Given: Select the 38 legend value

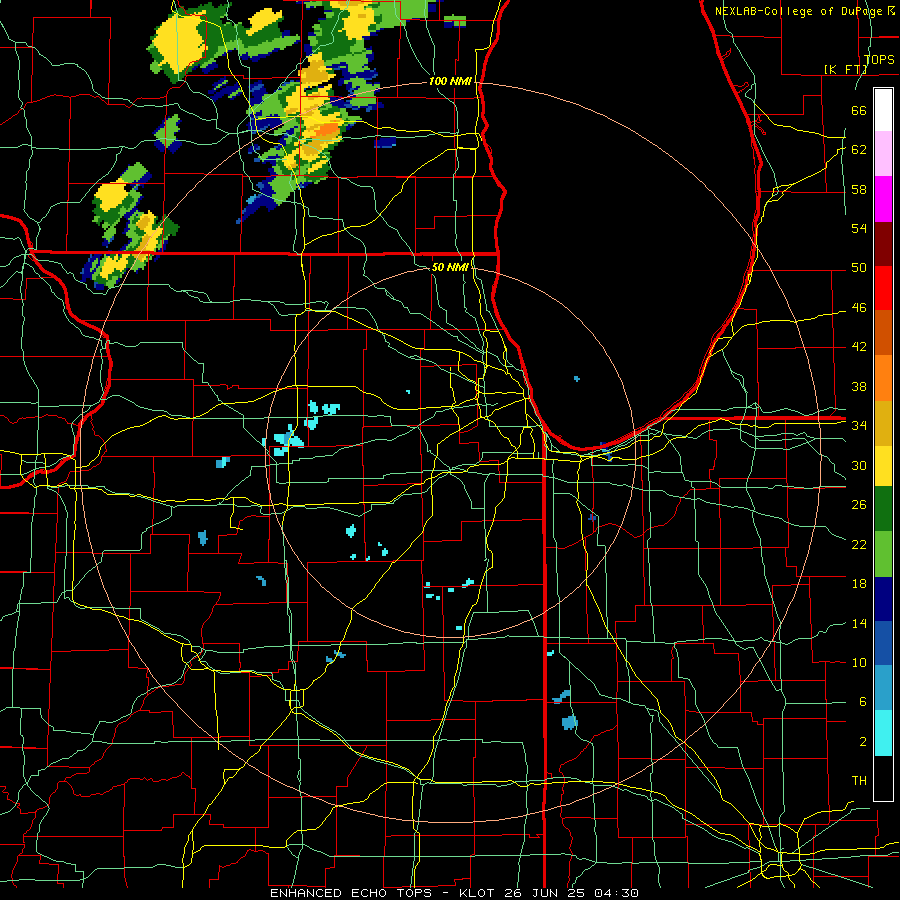Looking at the screenshot, I should 859,387.
